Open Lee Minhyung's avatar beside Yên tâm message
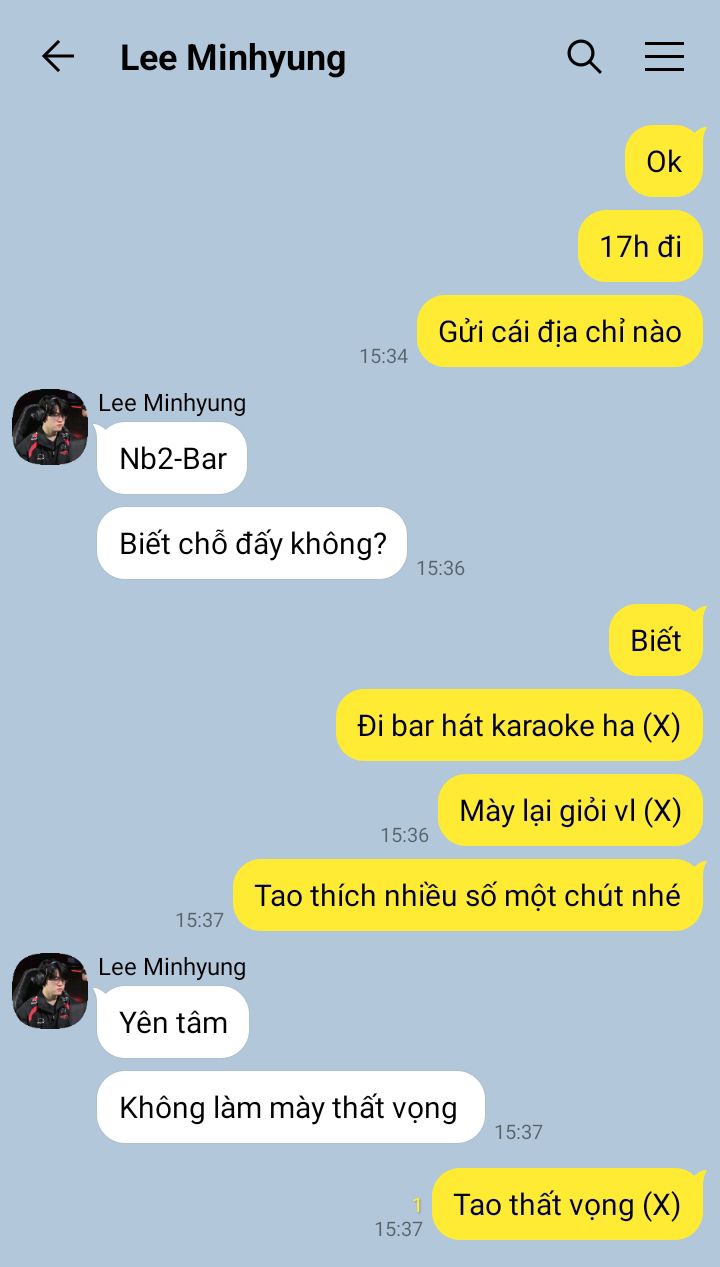The image size is (720, 1267). point(50,991)
